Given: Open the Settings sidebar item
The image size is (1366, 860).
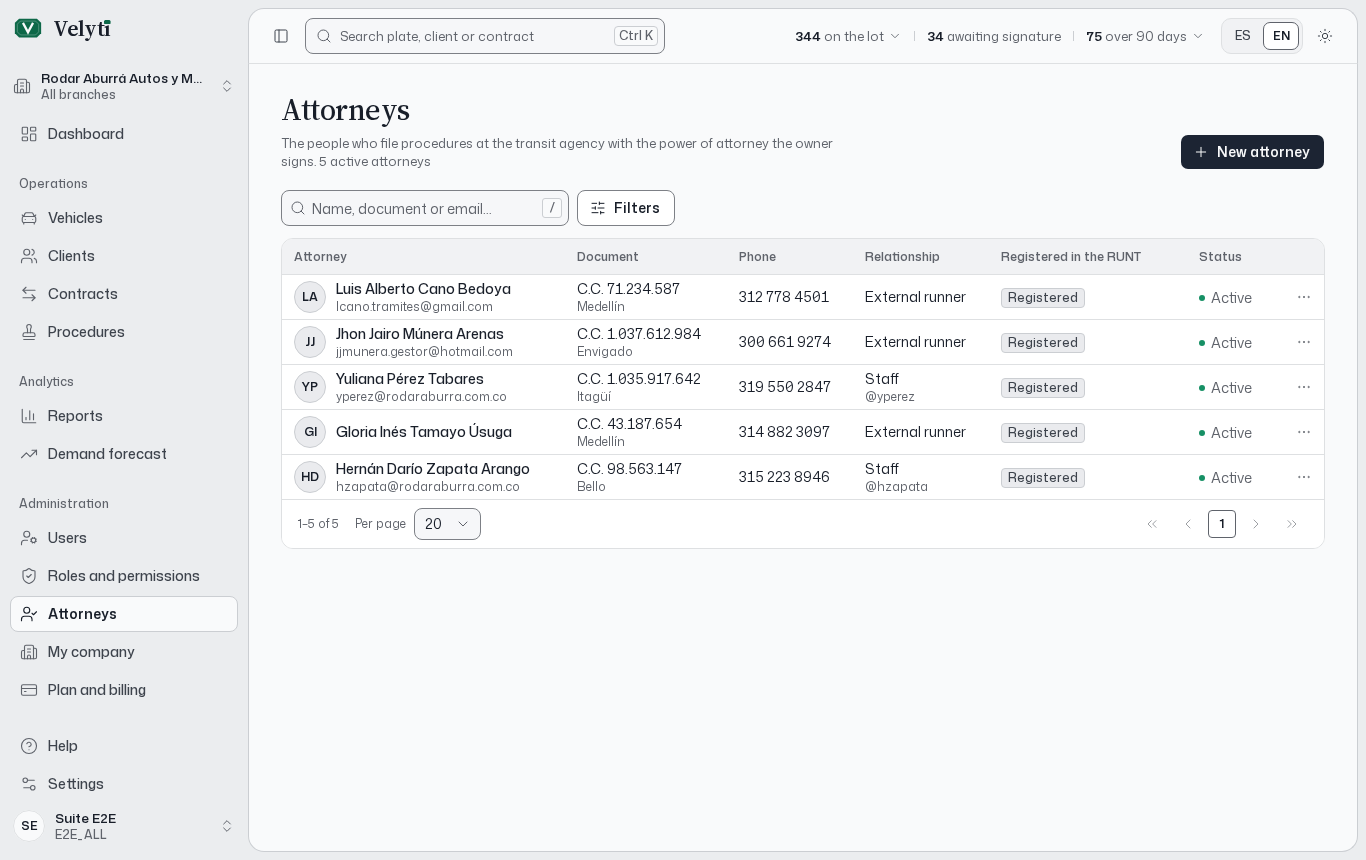Looking at the screenshot, I should tap(124, 784).
